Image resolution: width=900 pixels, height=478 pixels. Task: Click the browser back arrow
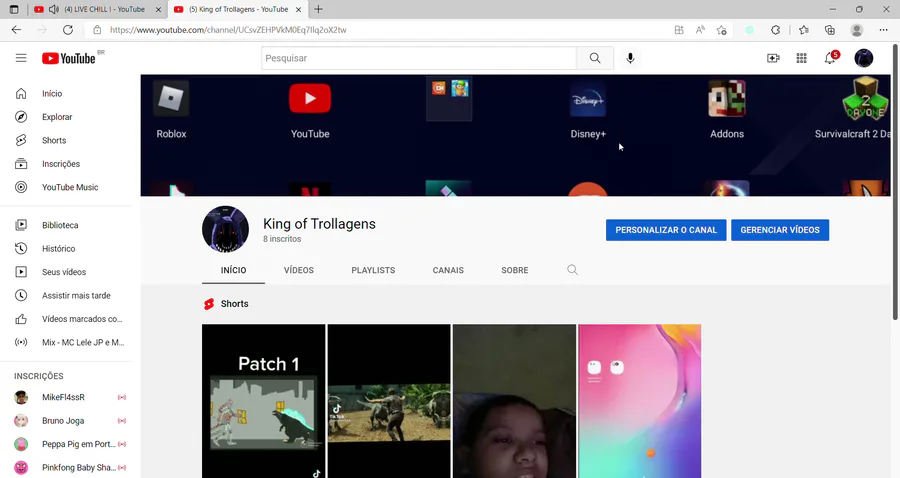[16, 30]
